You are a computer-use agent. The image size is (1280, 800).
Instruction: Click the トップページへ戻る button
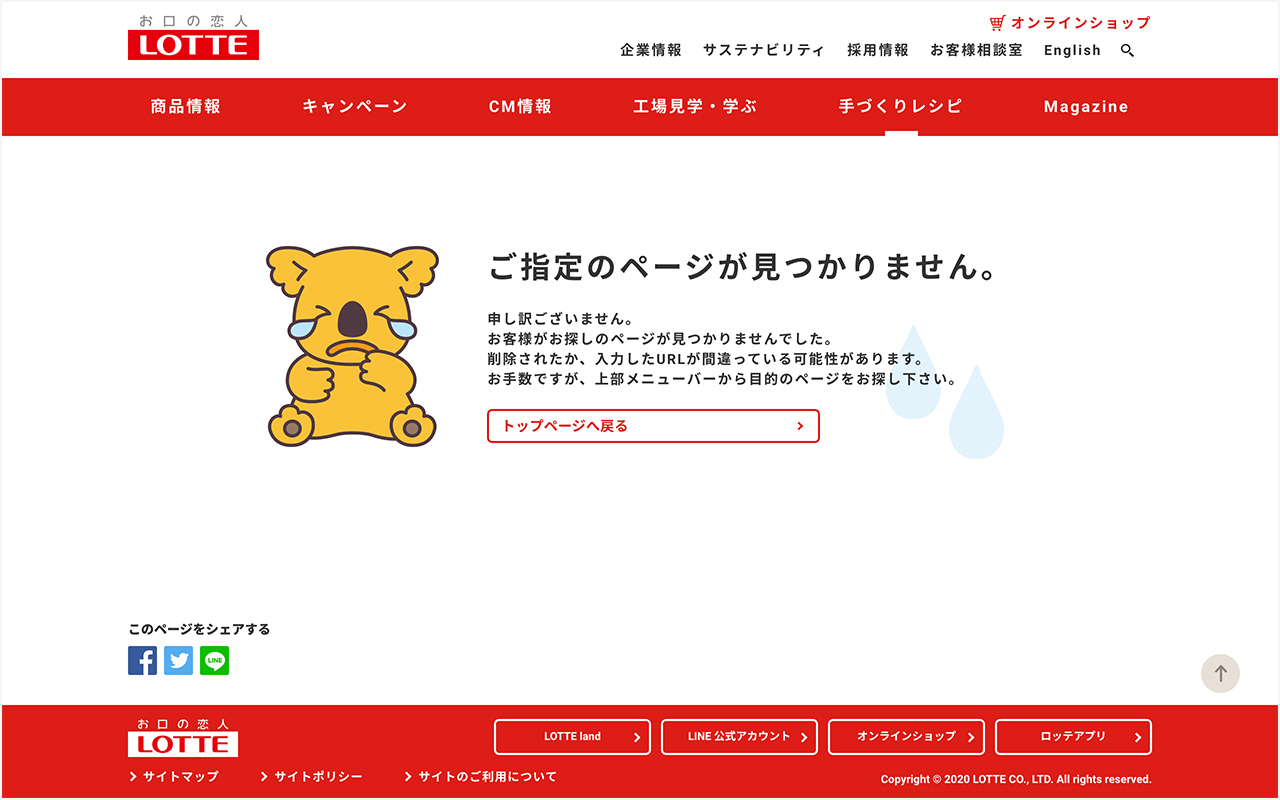653,426
